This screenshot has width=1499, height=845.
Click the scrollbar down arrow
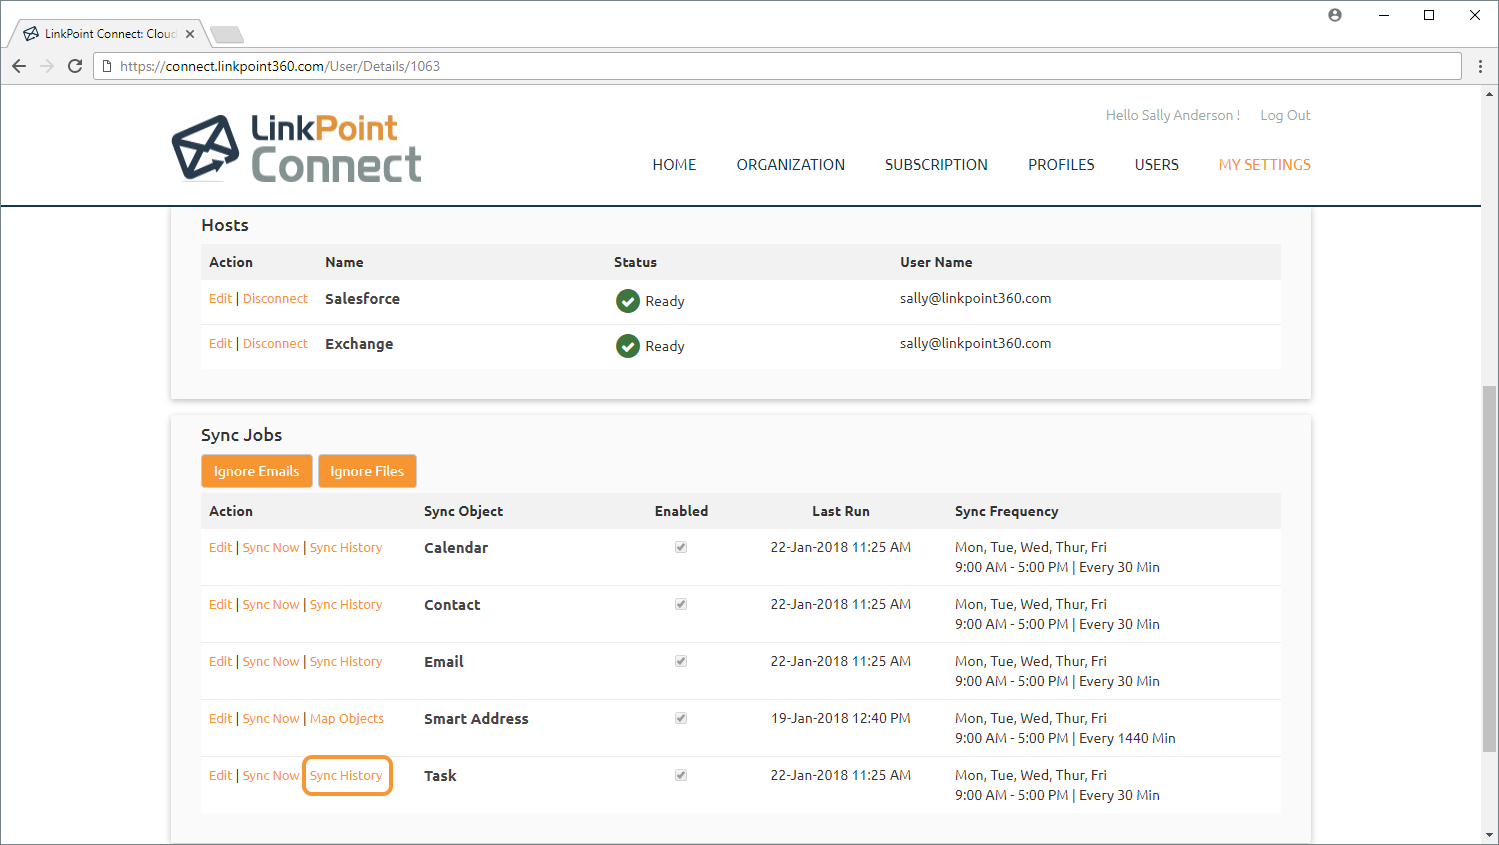[1490, 835]
